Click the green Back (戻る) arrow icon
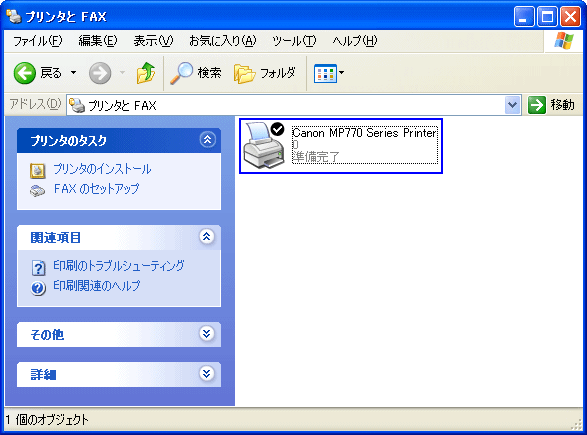The height and width of the screenshot is (435, 587). [25, 73]
